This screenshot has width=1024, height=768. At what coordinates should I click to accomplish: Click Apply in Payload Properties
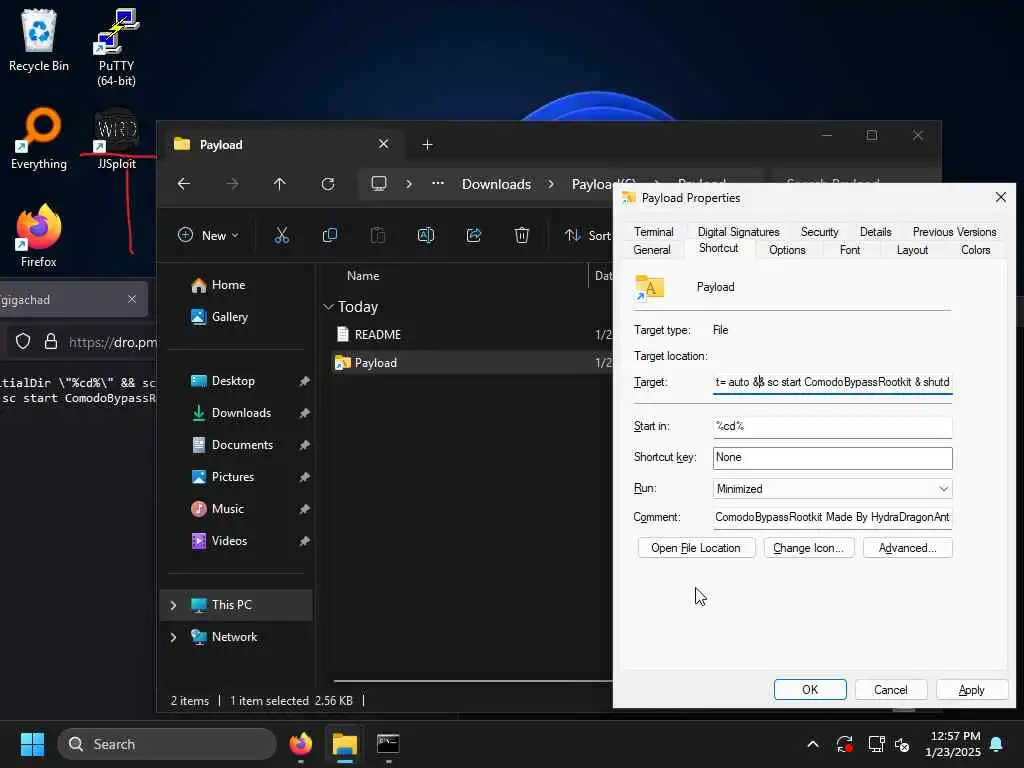coord(971,690)
